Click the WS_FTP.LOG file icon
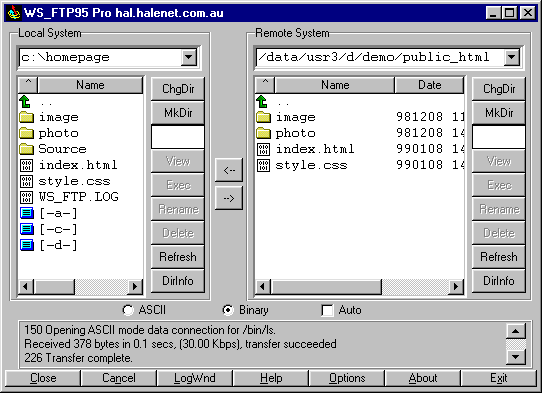542x393 pixels. tap(27, 197)
